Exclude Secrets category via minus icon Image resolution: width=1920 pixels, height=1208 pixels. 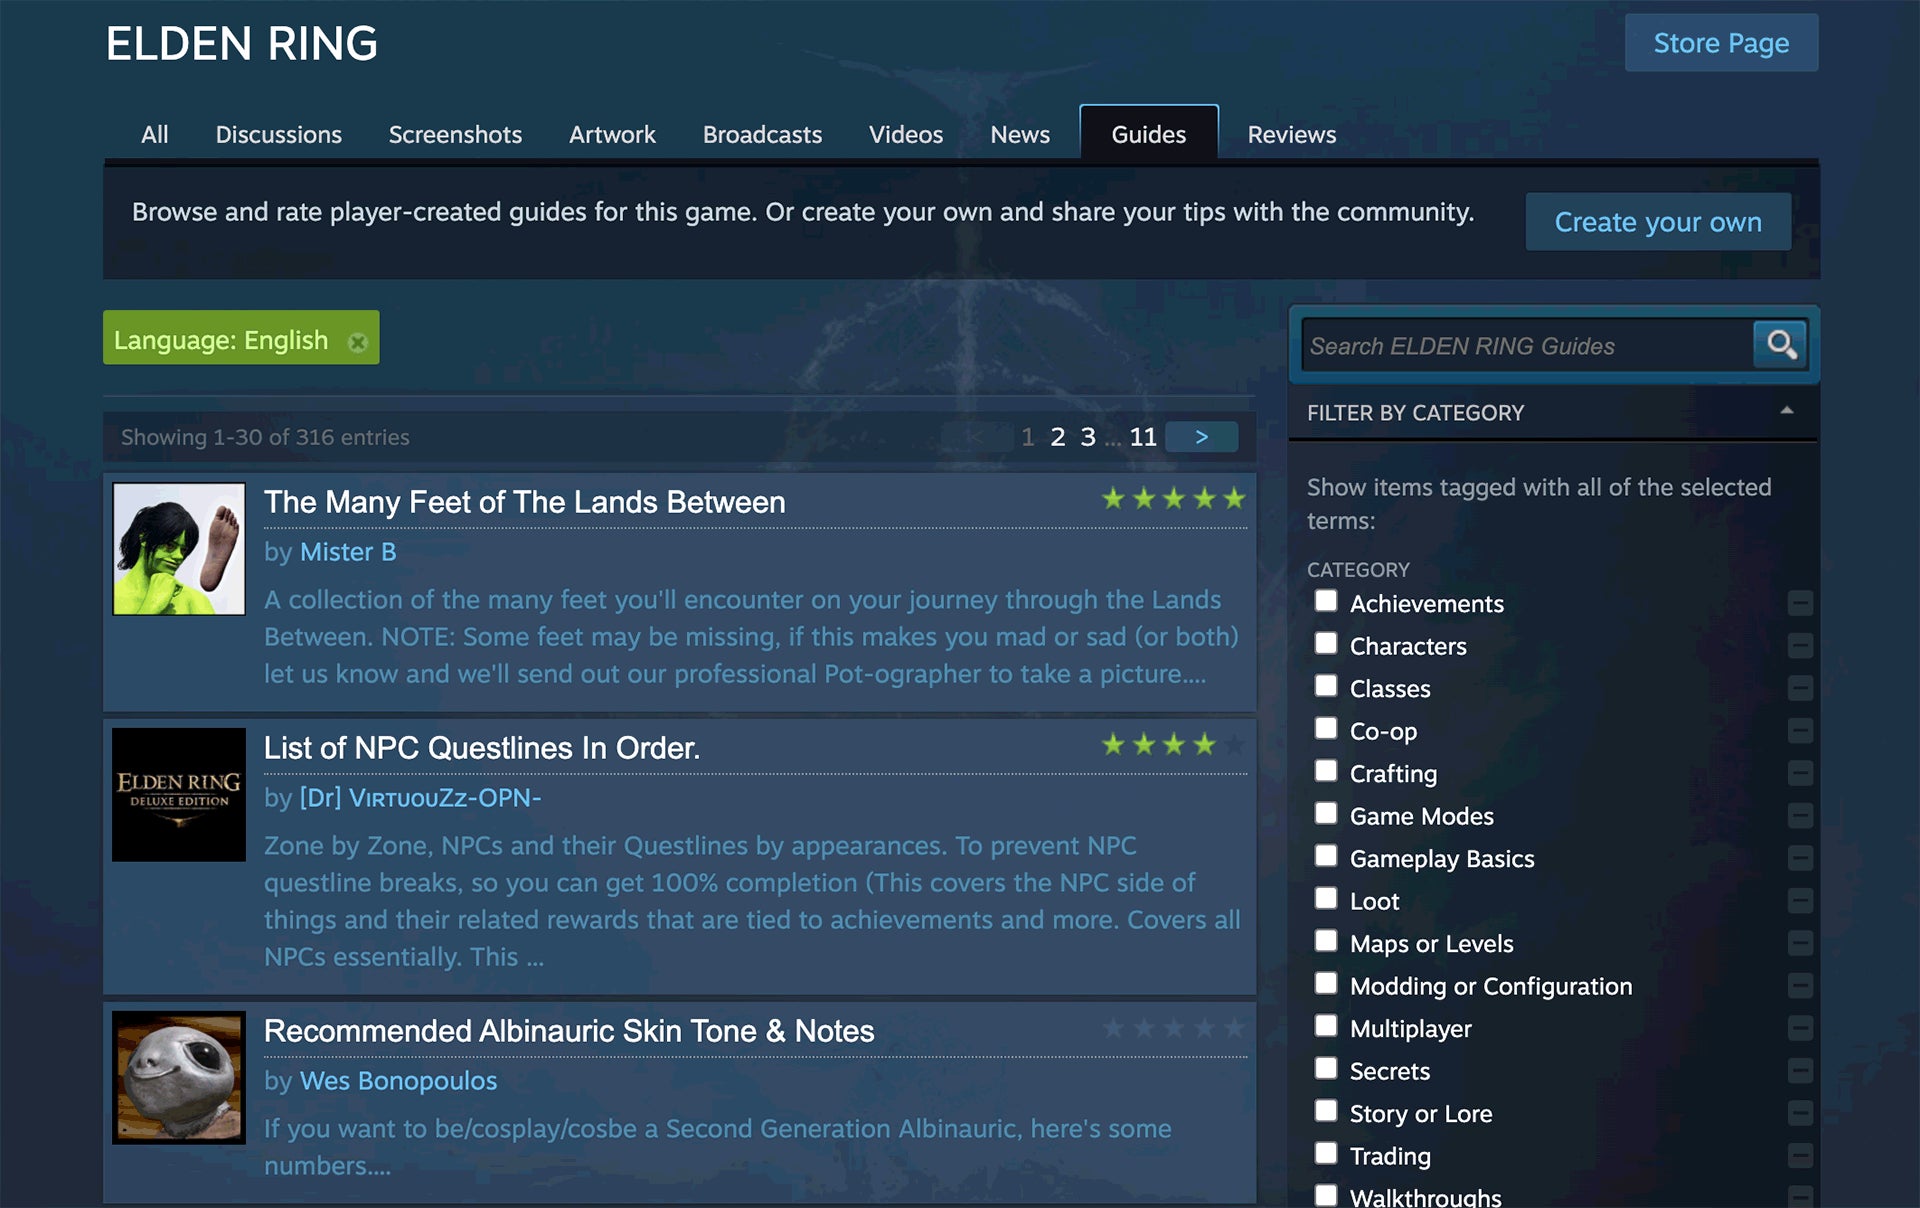tap(1799, 1071)
